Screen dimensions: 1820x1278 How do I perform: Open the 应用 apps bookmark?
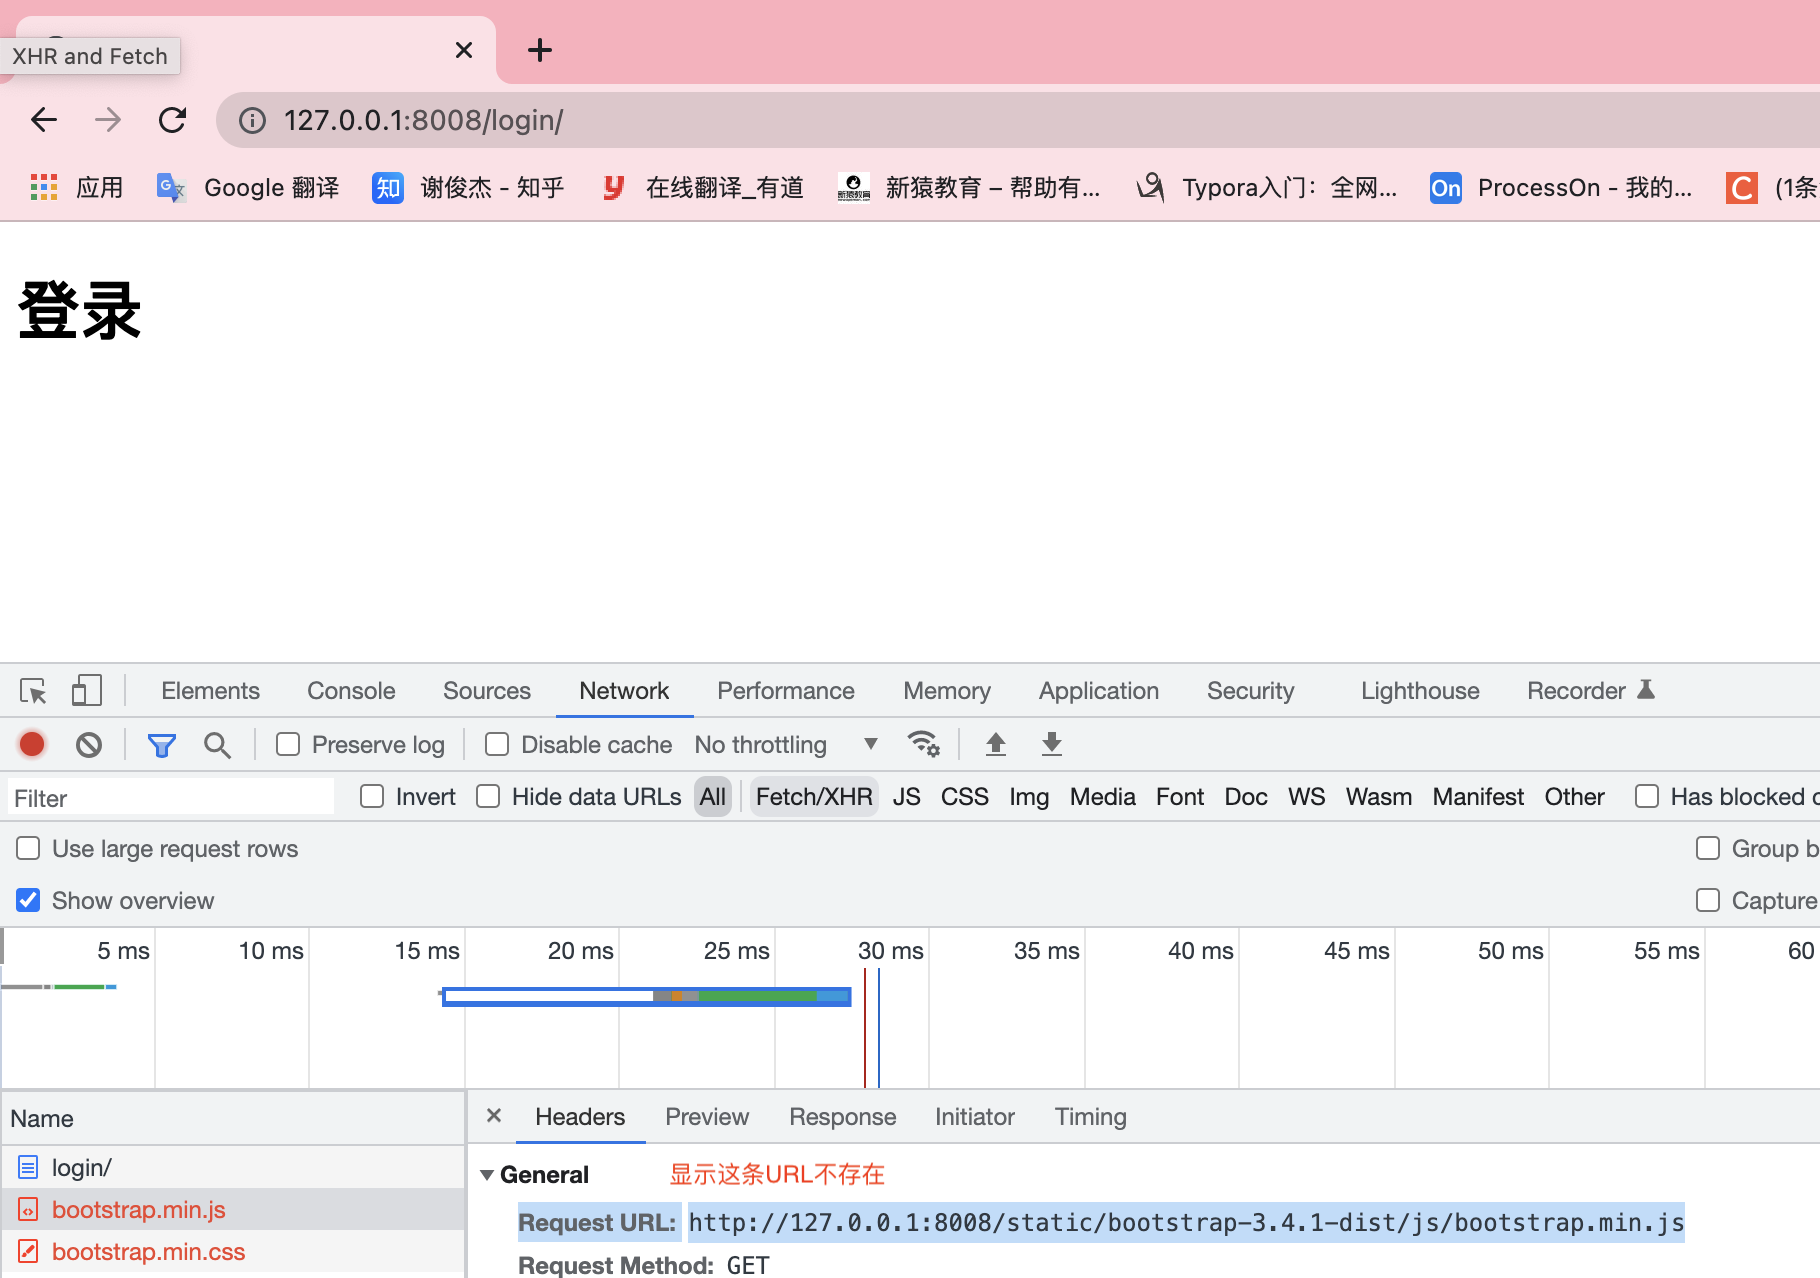77,187
